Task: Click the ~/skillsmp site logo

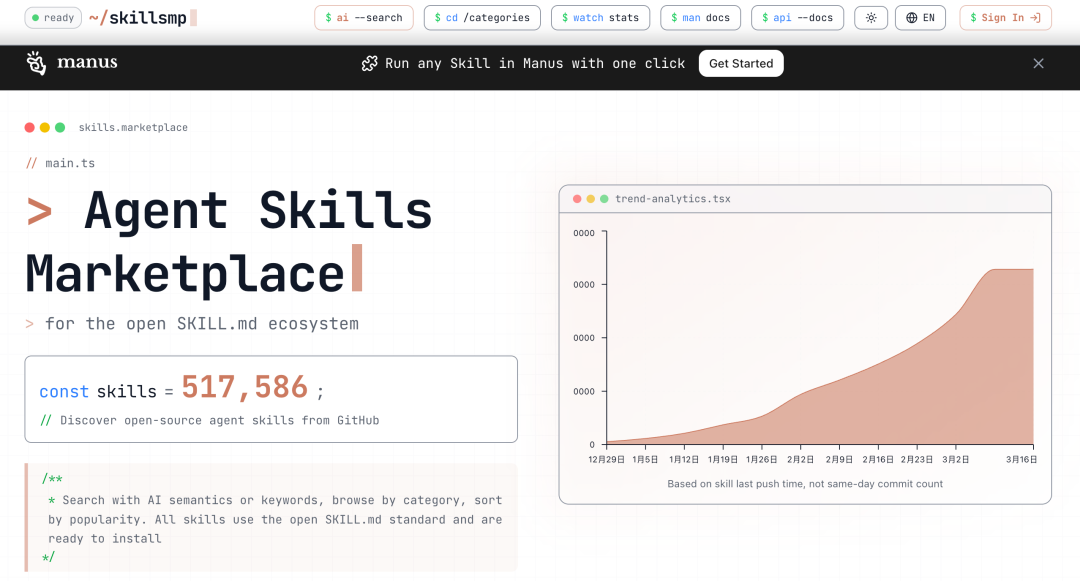Action: pyautogui.click(x=143, y=18)
